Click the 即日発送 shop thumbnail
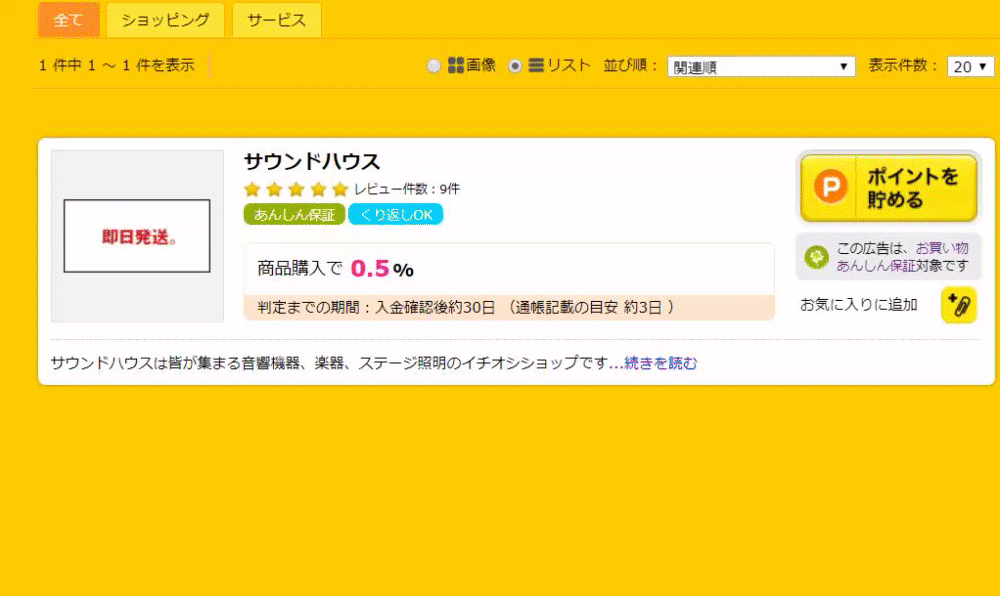The height and width of the screenshot is (596, 1000). click(137, 236)
